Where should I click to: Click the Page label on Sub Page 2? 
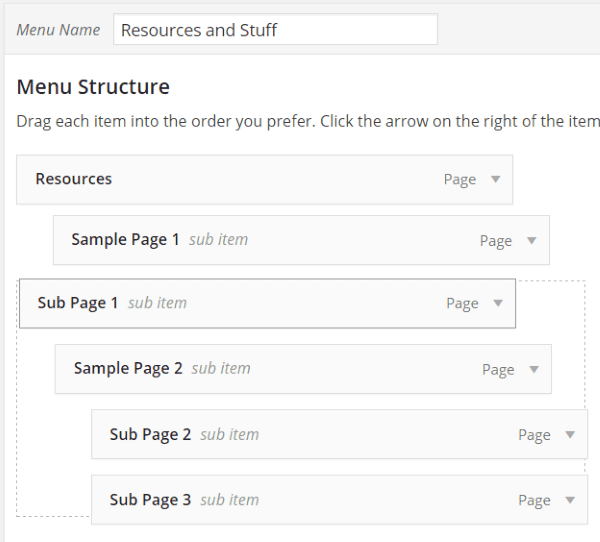[535, 435]
